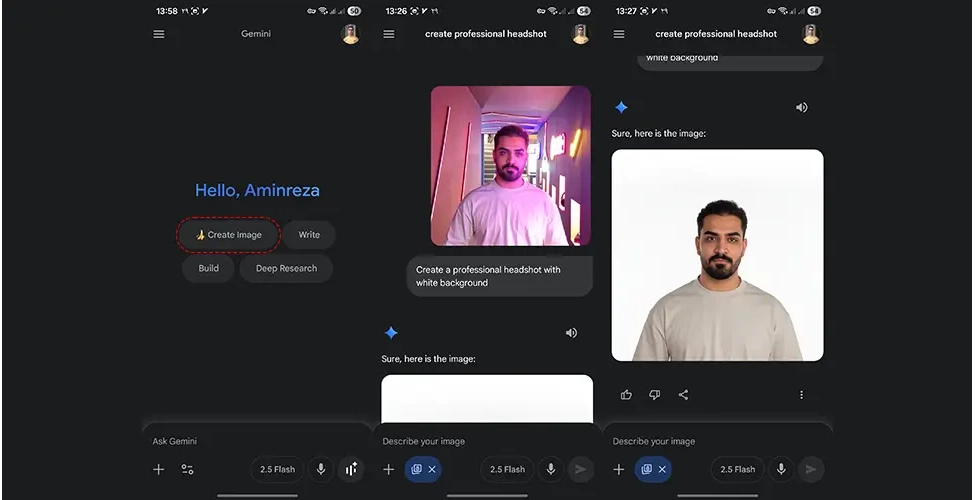Image resolution: width=975 pixels, height=500 pixels.
Task: Open hamburger menu in right chat screen
Action: click(x=619, y=34)
